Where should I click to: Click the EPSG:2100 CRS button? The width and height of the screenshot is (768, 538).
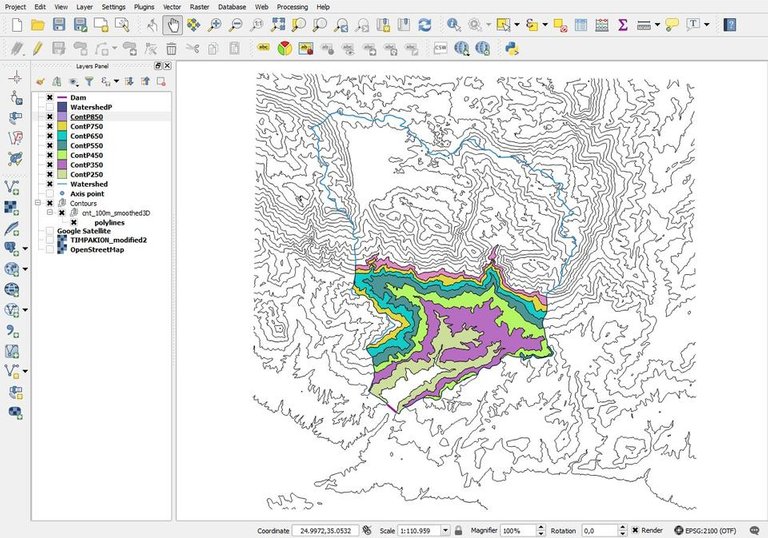coord(719,530)
